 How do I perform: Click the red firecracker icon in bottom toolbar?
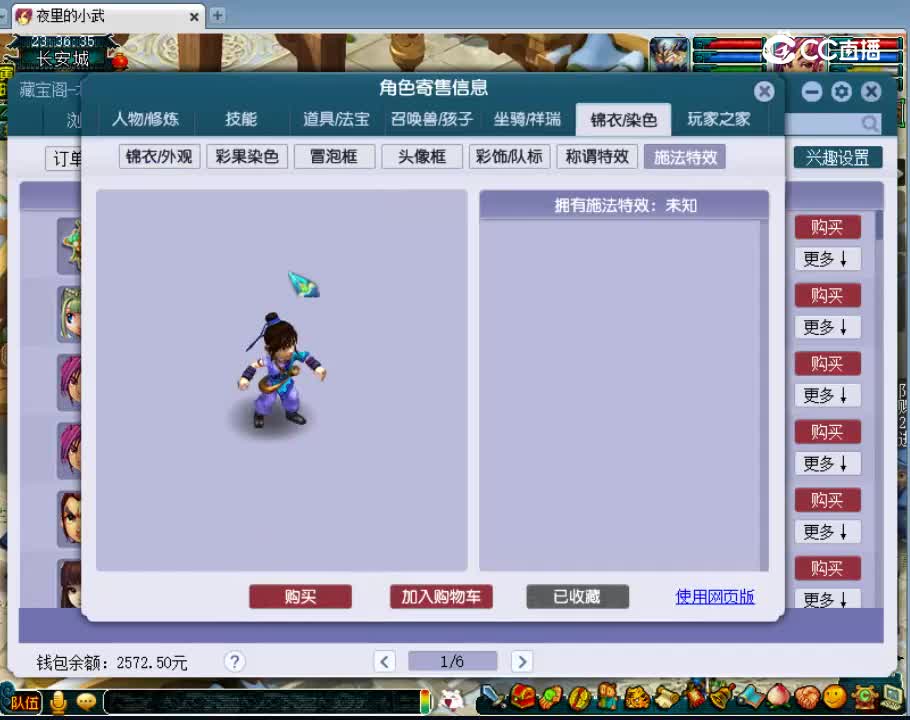click(694, 696)
